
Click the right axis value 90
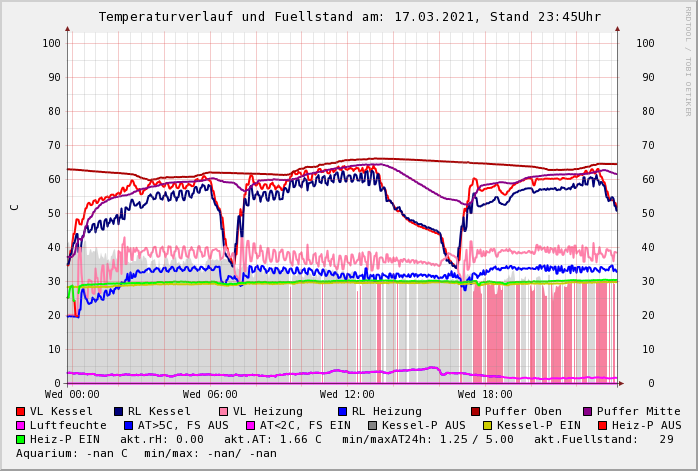point(648,77)
